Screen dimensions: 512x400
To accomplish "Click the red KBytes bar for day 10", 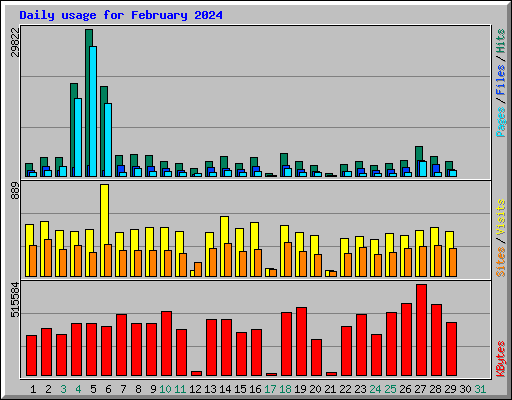I will coord(166,344).
